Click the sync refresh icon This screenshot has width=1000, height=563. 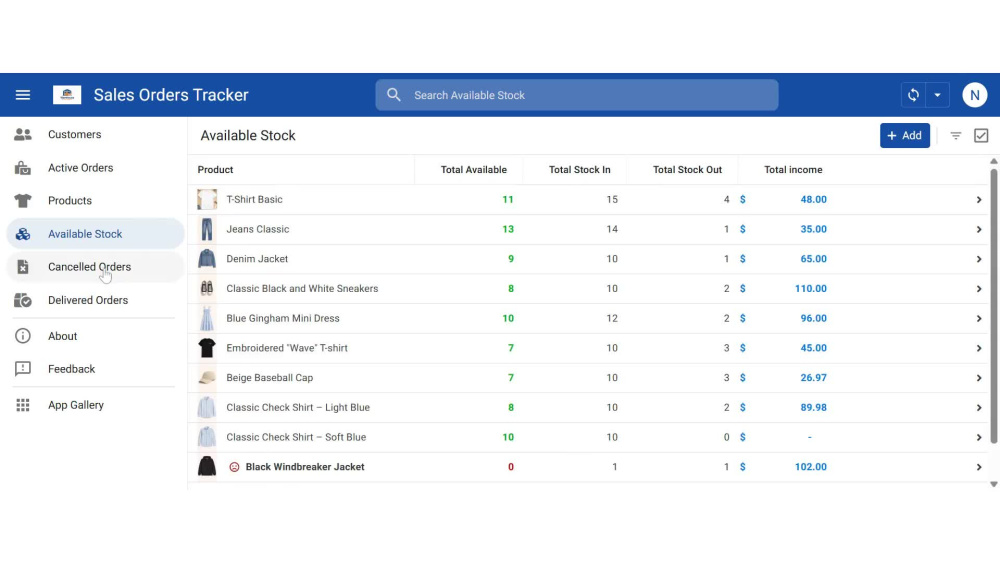point(913,95)
